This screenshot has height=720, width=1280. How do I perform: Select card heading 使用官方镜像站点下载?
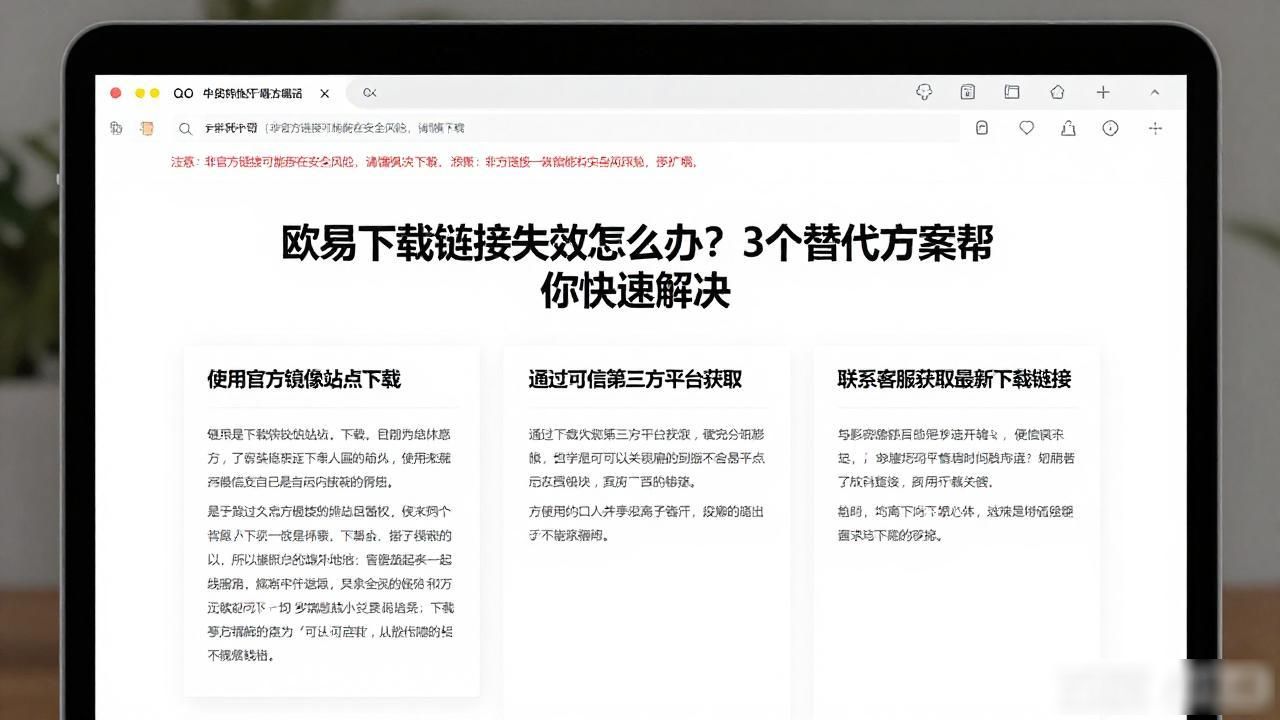304,379
